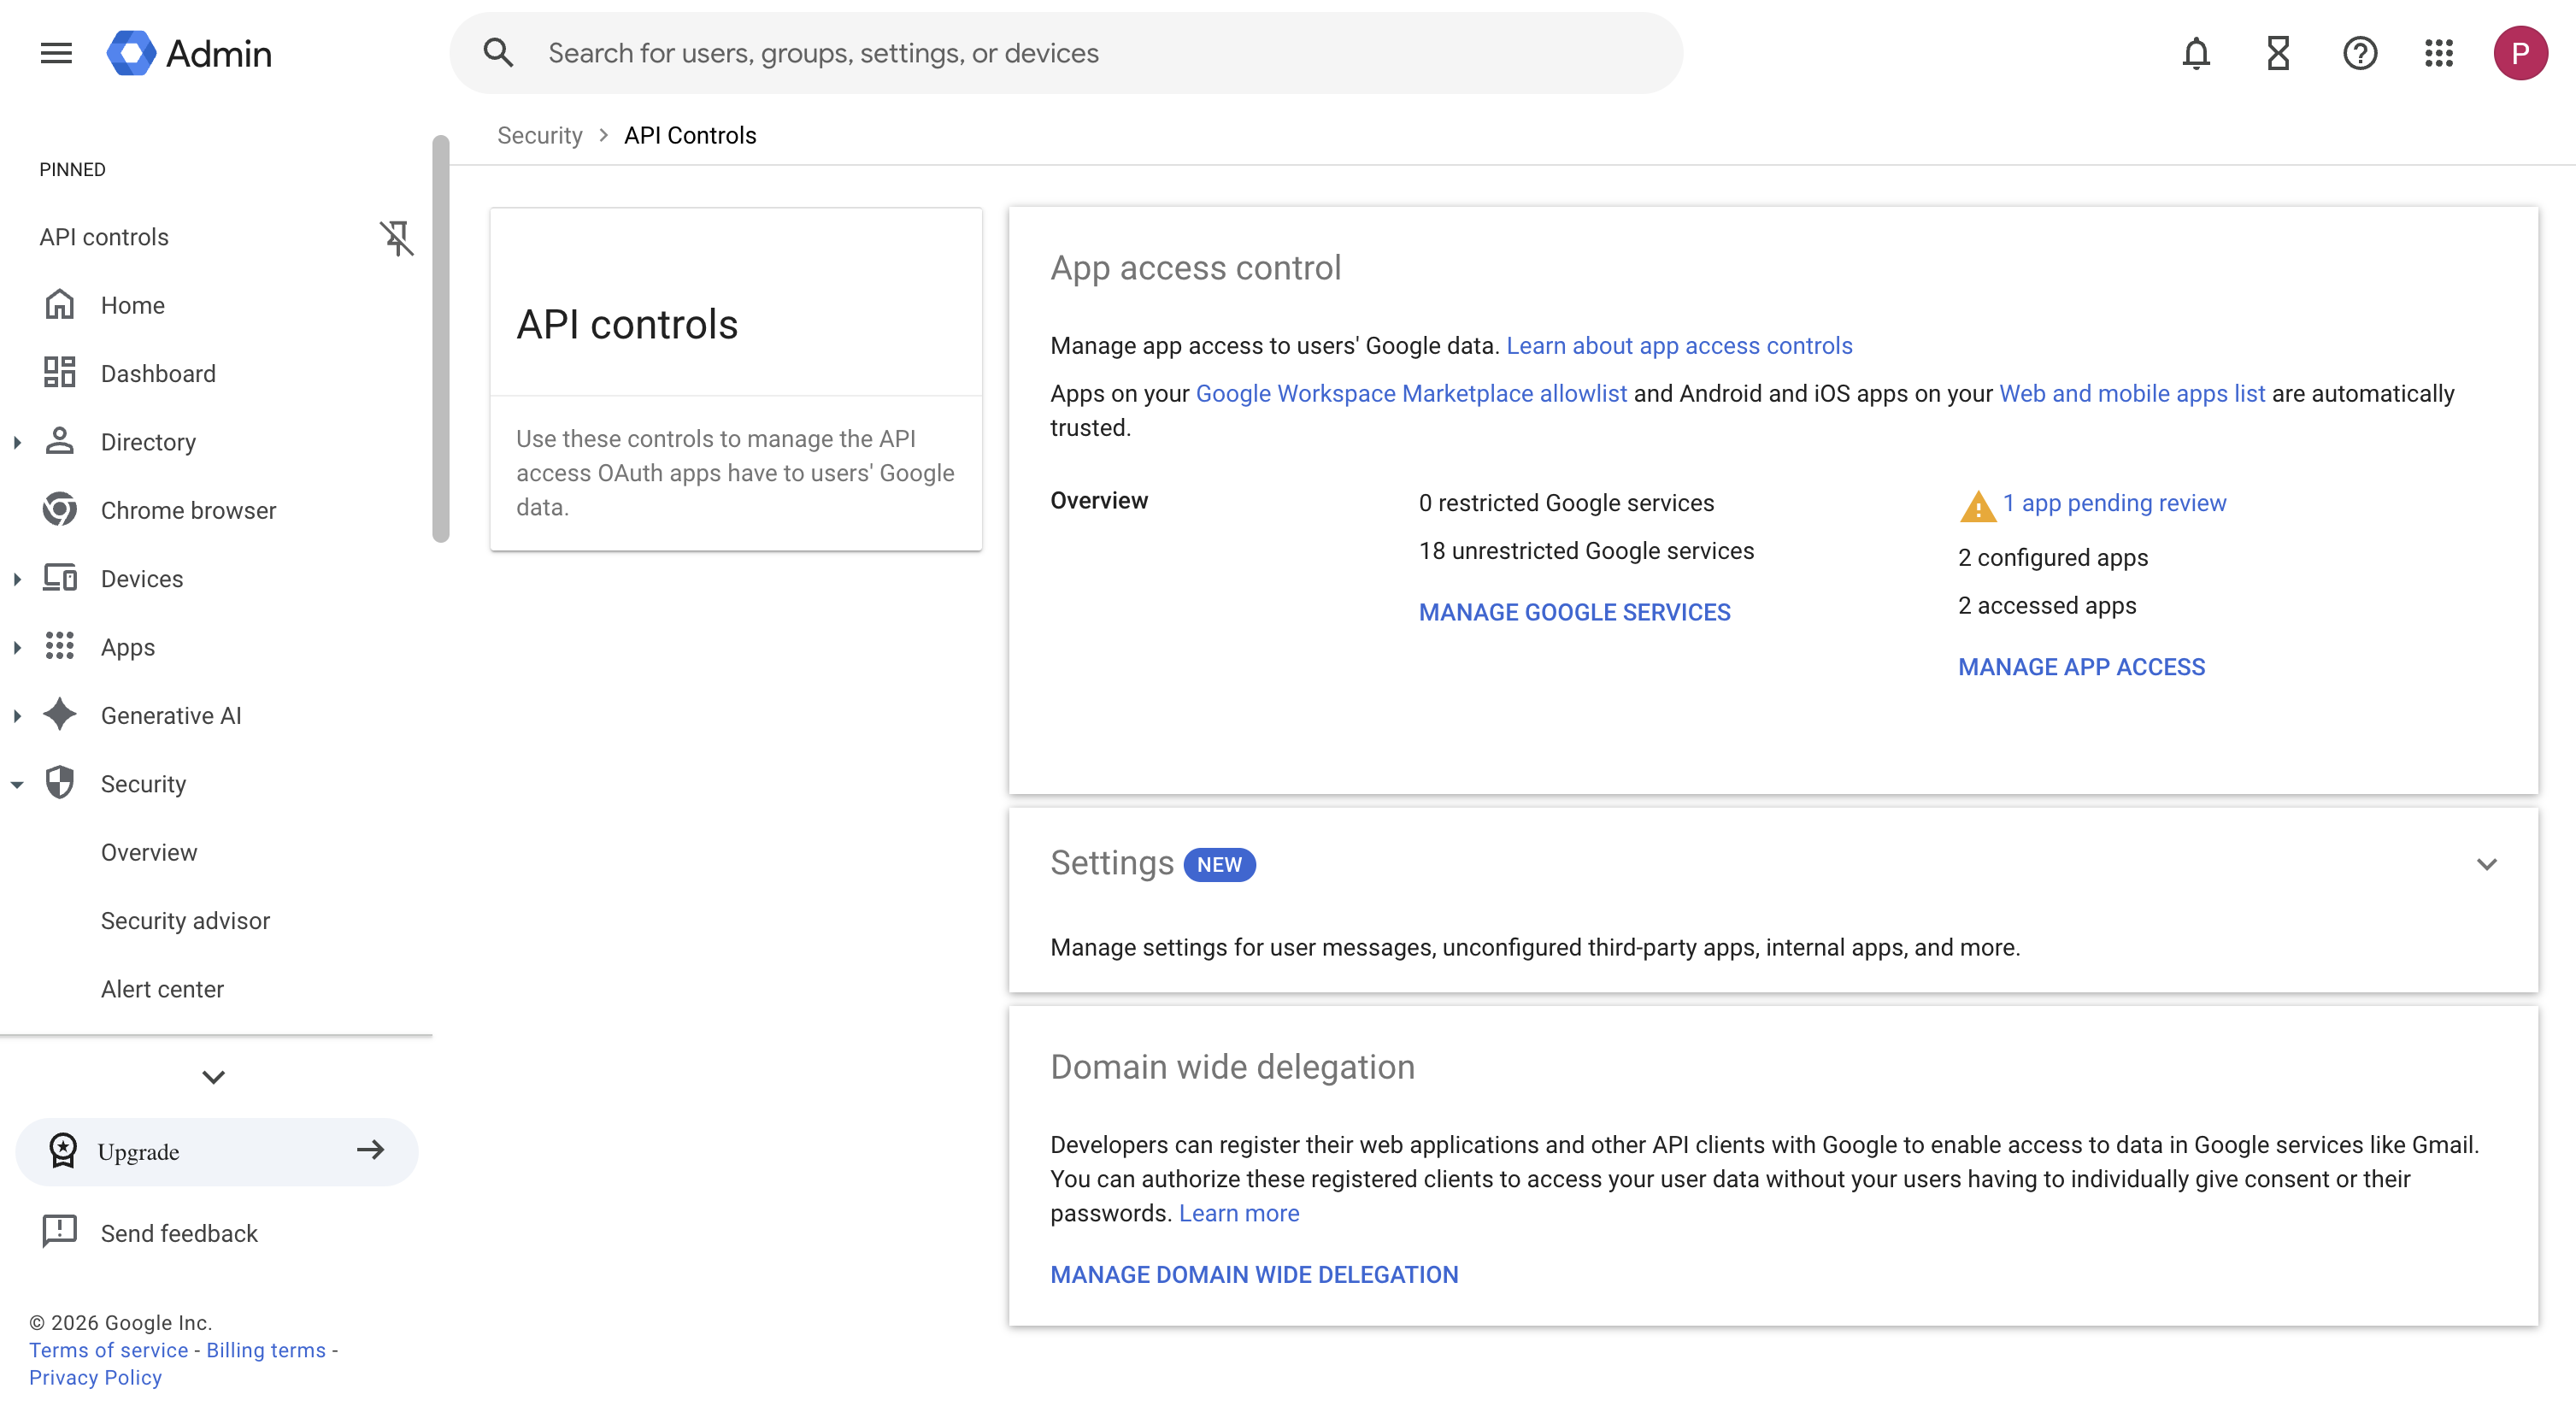The image size is (2576, 1412).
Task: Show more sidebar items chevron
Action: point(213,1077)
